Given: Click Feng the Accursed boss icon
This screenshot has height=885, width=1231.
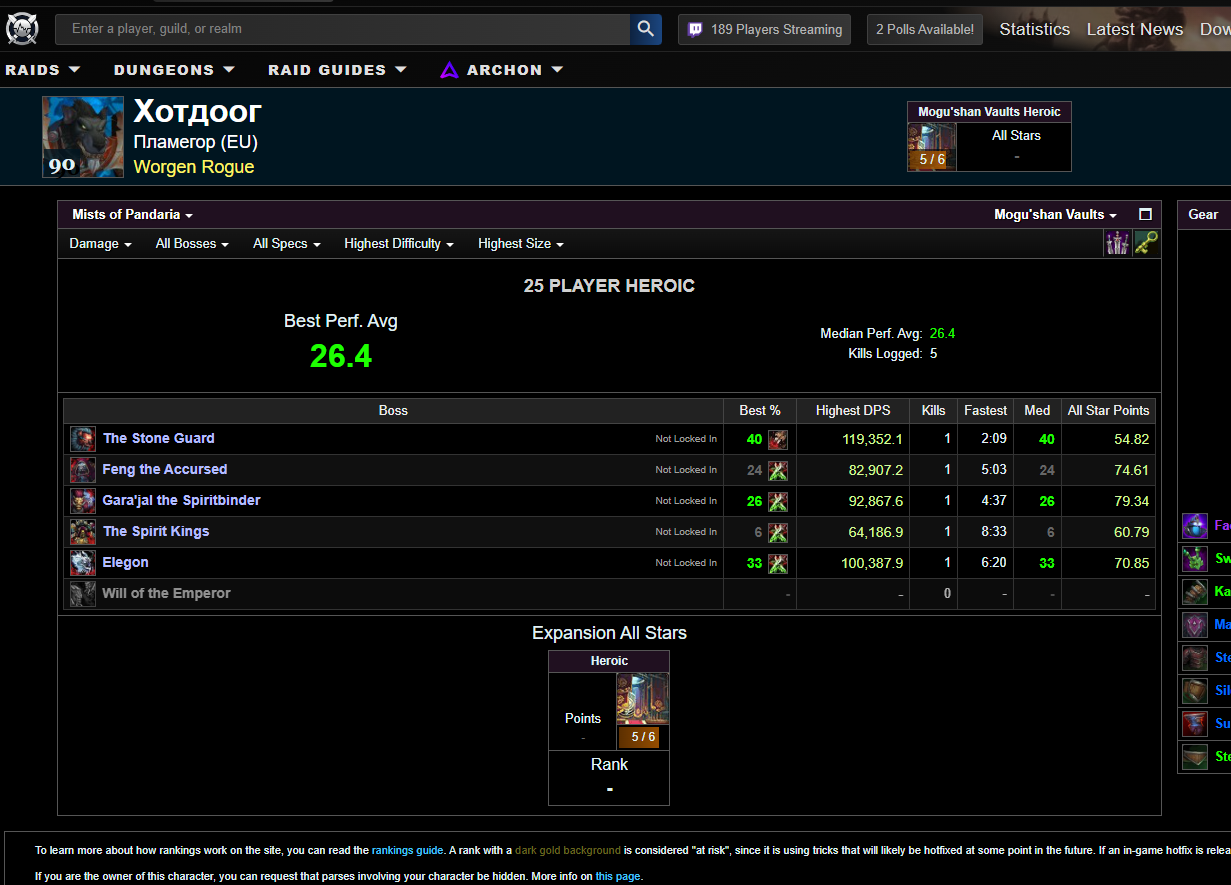Looking at the screenshot, I should (83, 470).
